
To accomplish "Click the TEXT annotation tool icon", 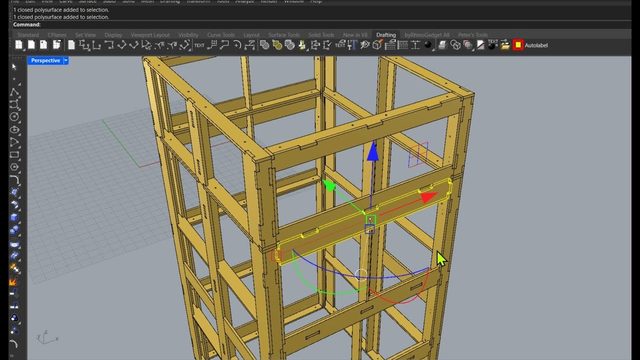I will click(199, 45).
